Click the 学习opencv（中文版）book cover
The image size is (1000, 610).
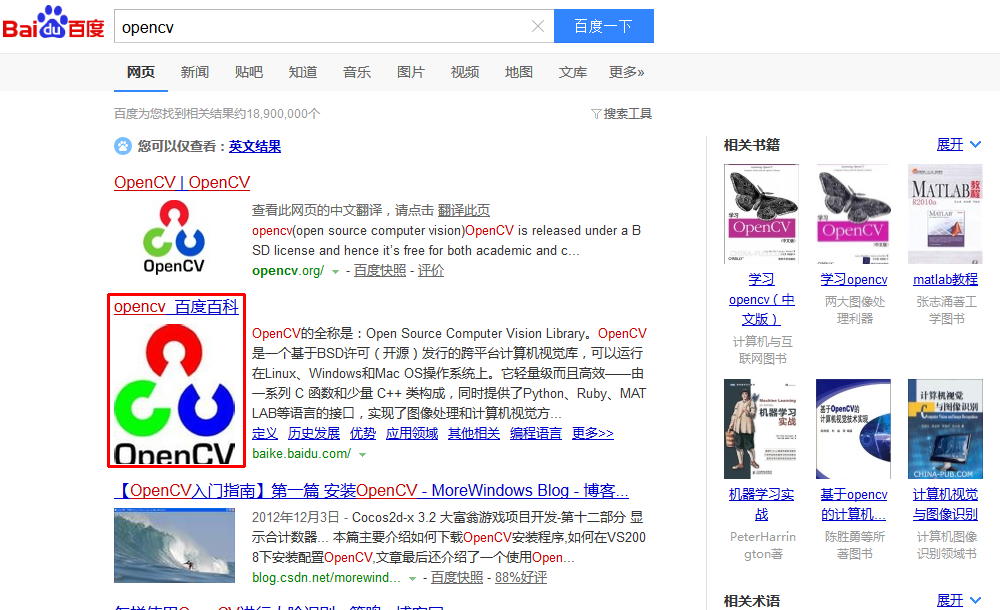click(761, 214)
